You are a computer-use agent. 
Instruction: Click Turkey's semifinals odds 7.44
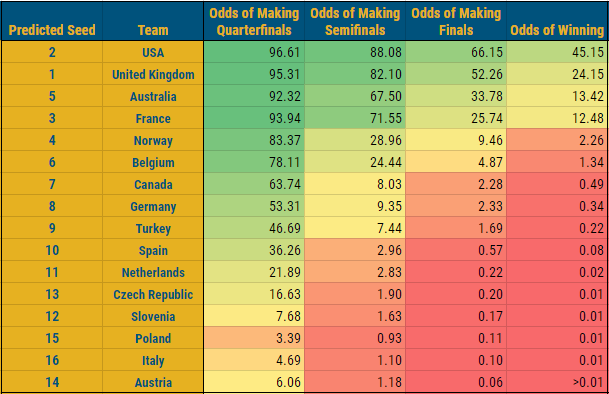coord(355,228)
